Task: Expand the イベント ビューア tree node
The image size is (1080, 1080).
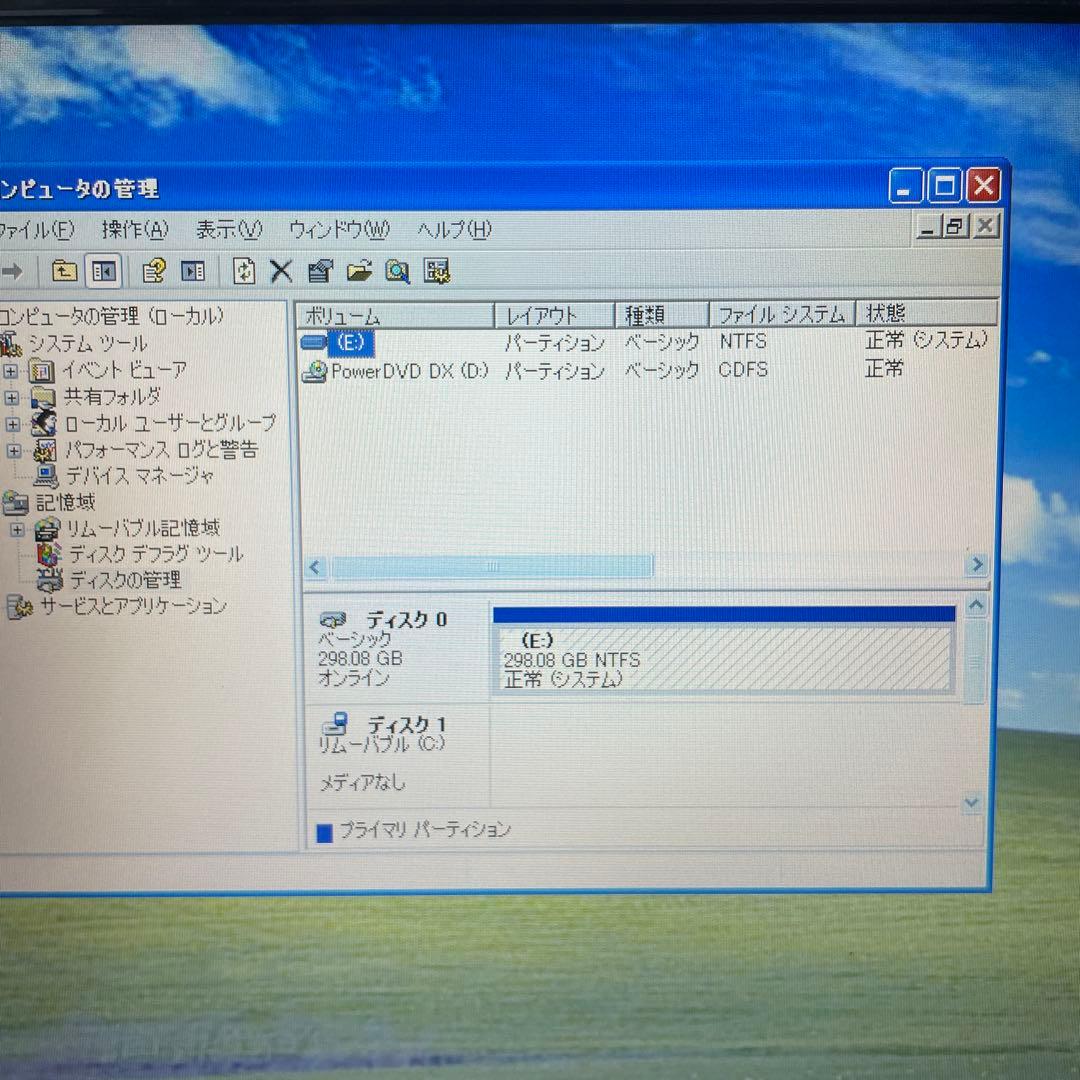Action: click(10, 370)
